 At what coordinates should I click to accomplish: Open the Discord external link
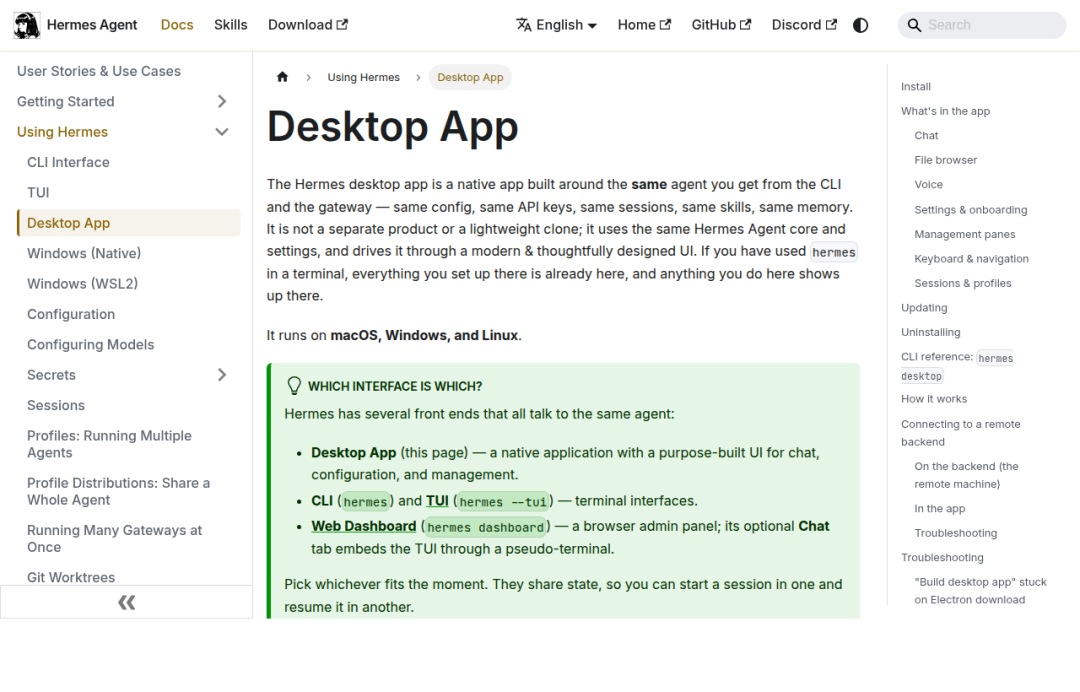(804, 25)
